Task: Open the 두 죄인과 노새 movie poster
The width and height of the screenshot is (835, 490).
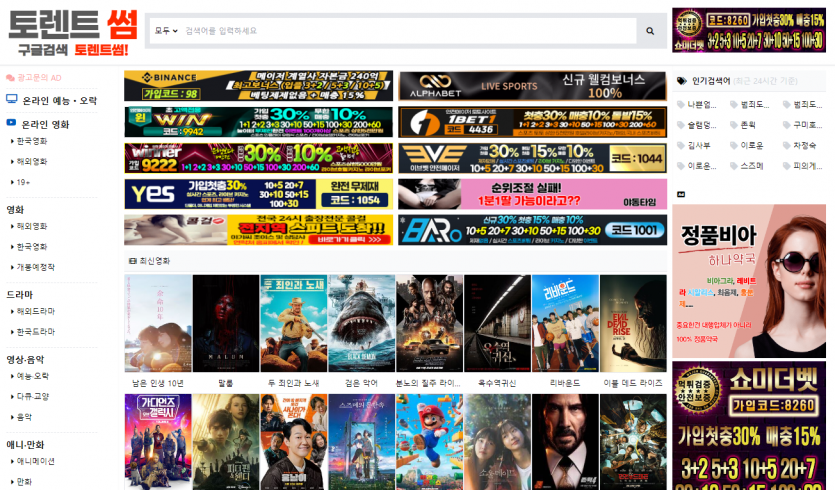Action: click(293, 323)
